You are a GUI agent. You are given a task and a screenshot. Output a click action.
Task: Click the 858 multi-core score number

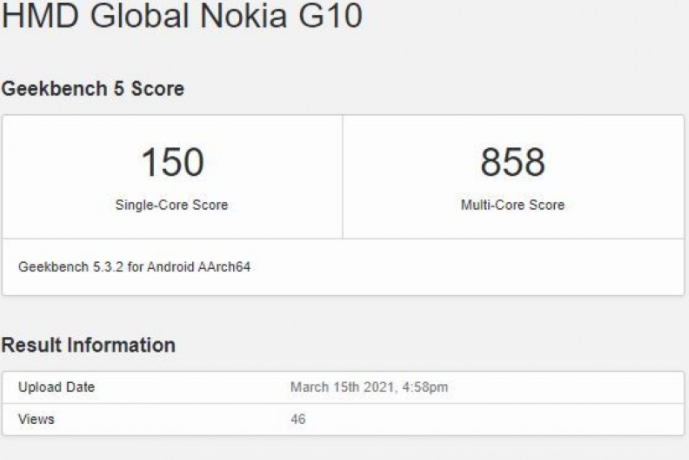click(513, 163)
